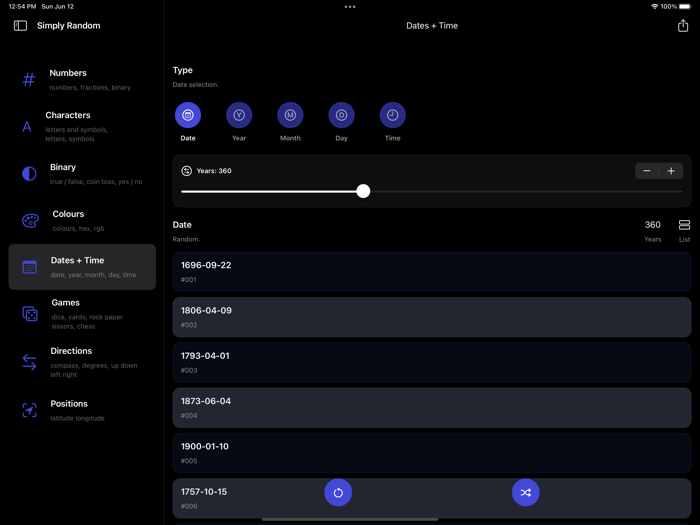Click the Years: 360 label
Screen dimensions: 700x525
(x=214, y=171)
